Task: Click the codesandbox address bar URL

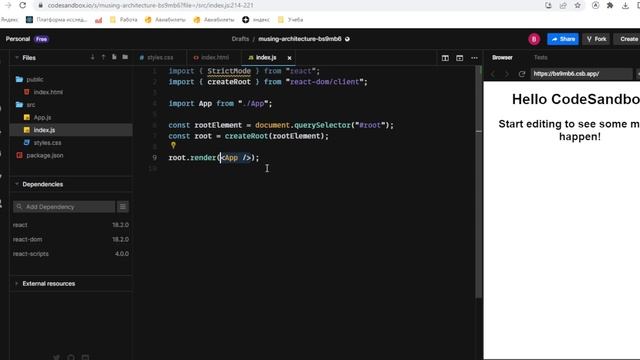Action: point(150,5)
